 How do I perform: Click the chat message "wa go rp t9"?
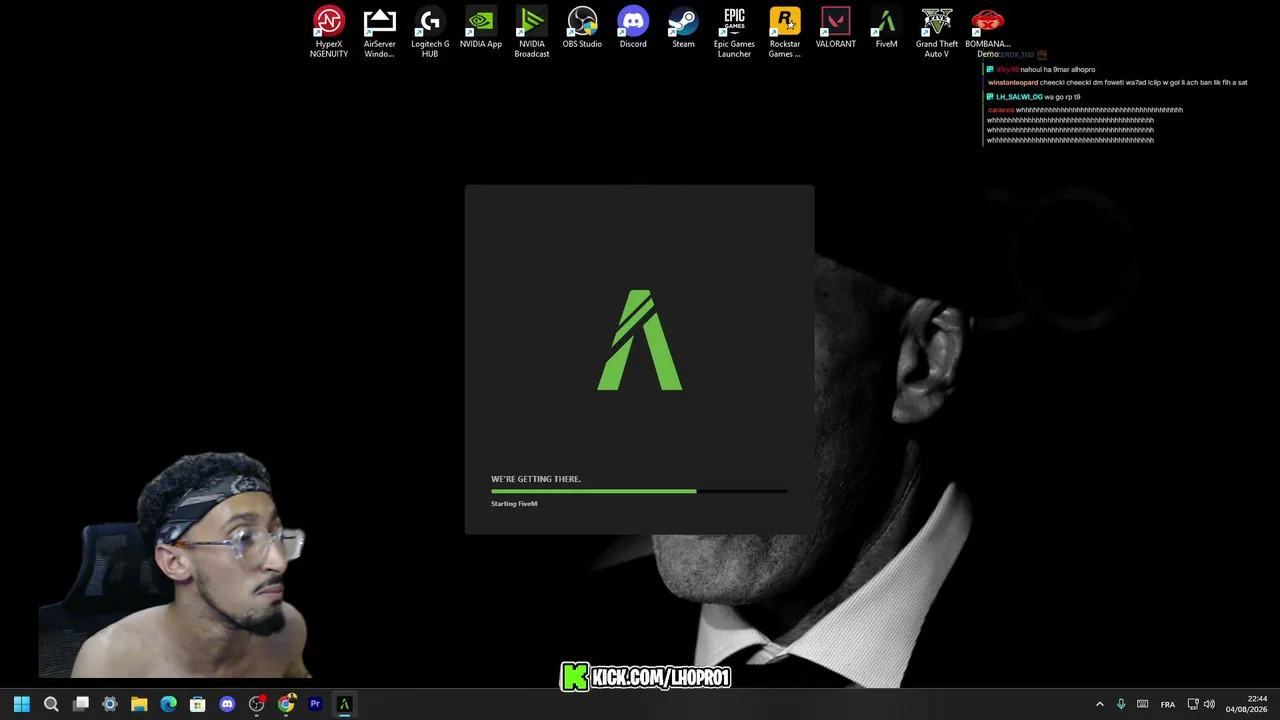point(1063,97)
